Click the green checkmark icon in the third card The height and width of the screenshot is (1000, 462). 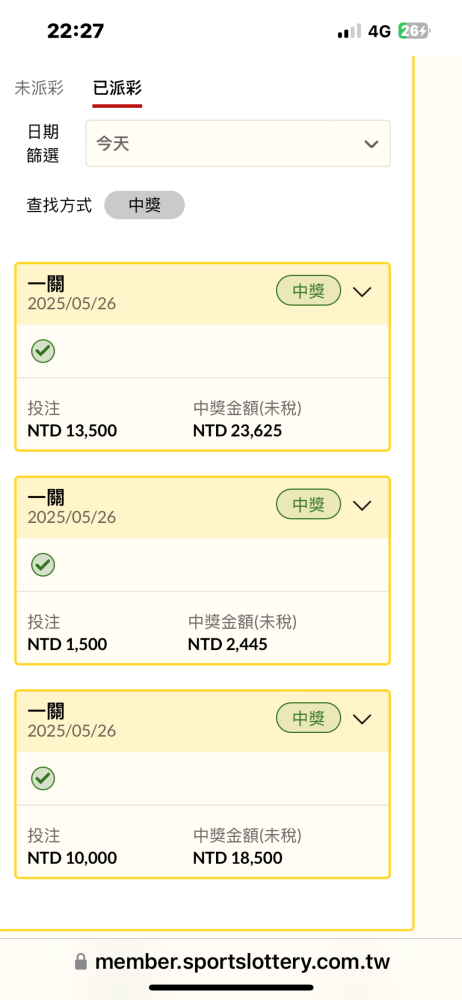[43, 778]
